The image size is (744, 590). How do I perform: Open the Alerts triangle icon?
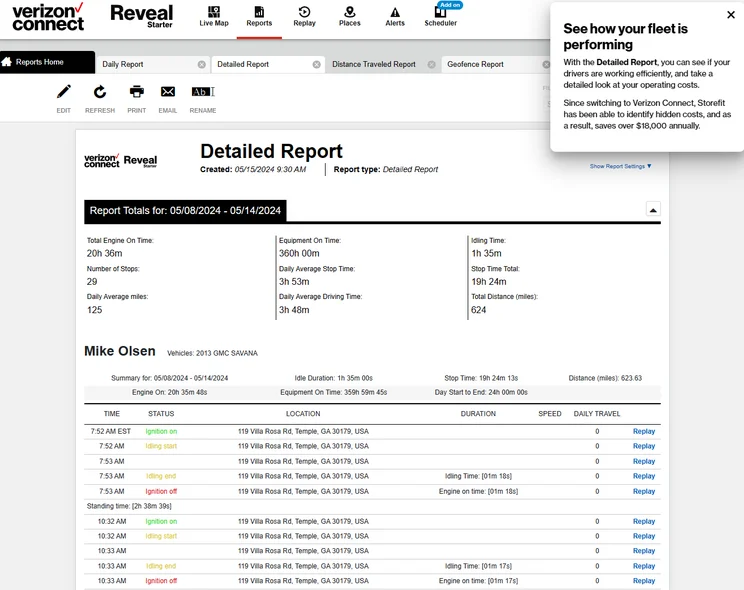(395, 17)
